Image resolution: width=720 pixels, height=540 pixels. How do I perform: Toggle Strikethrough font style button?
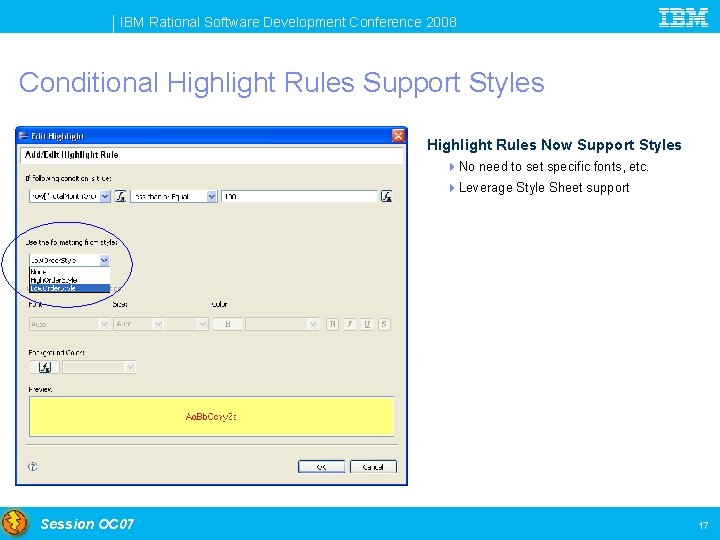[384, 324]
